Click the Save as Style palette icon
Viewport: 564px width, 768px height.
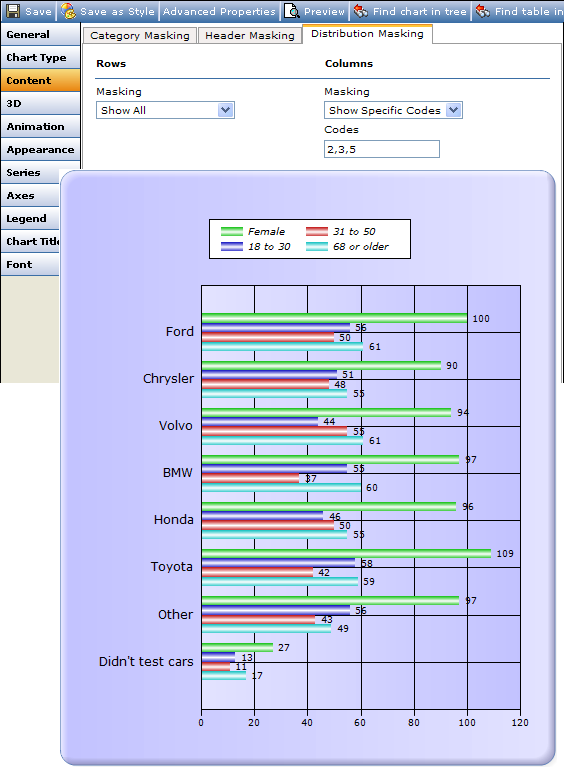(68, 11)
